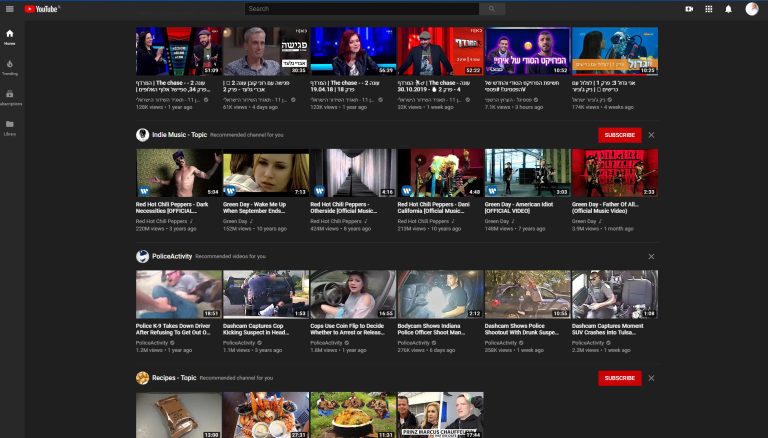Subscribe to Recipes - Topic
The image size is (768, 438).
point(620,378)
